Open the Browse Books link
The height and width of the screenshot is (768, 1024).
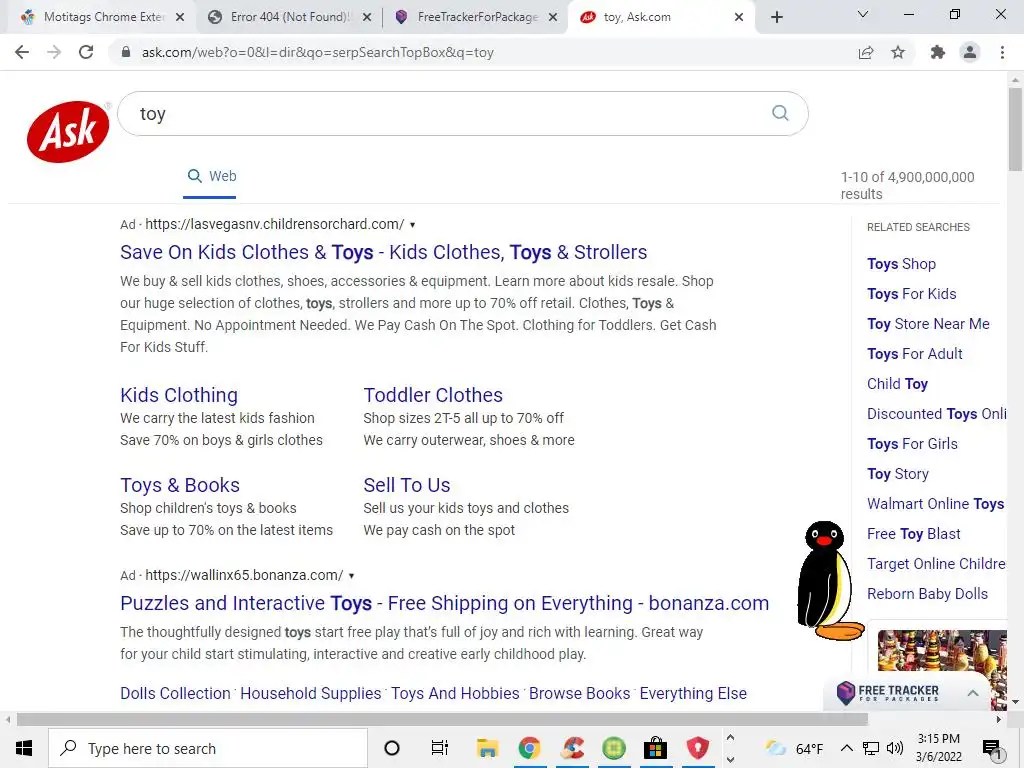[579, 694]
